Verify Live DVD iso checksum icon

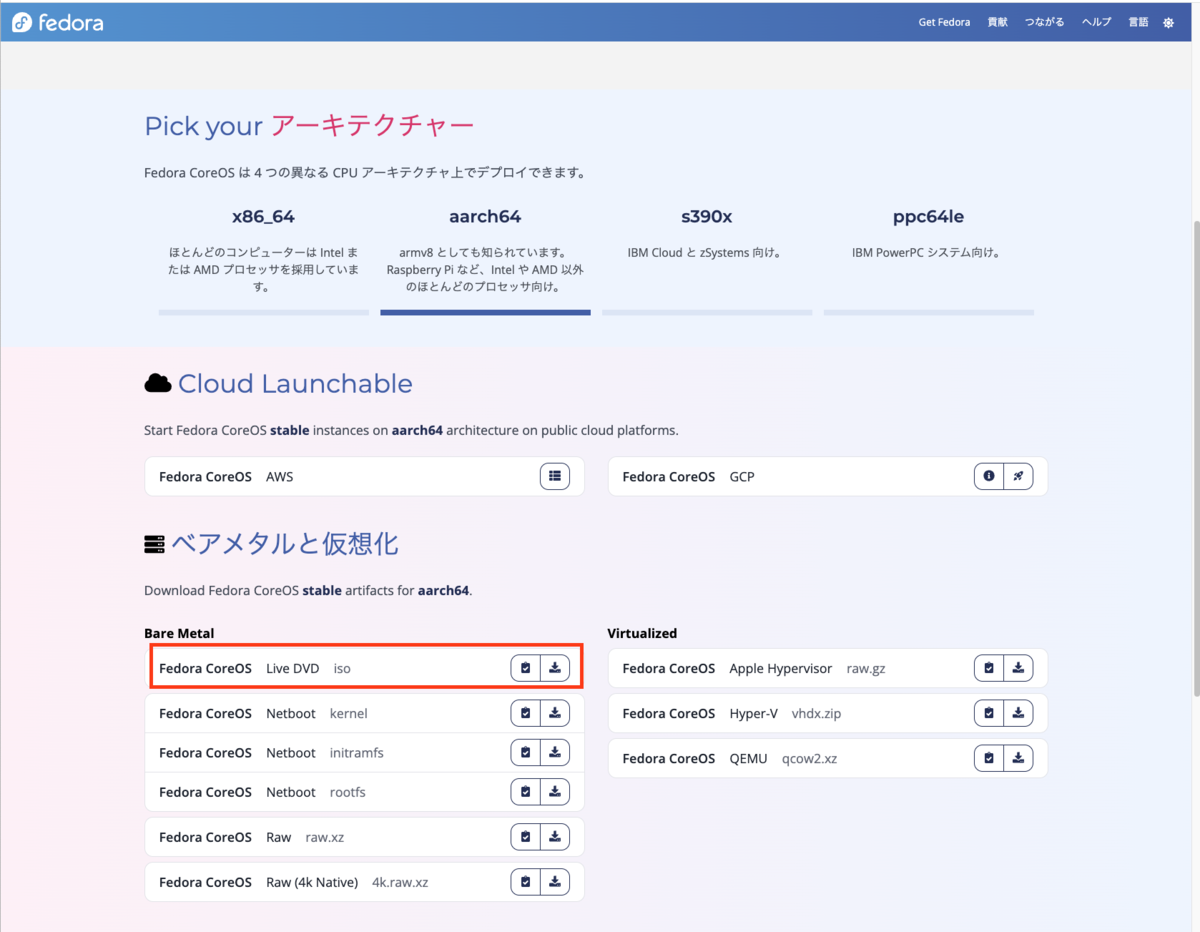pyautogui.click(x=526, y=668)
